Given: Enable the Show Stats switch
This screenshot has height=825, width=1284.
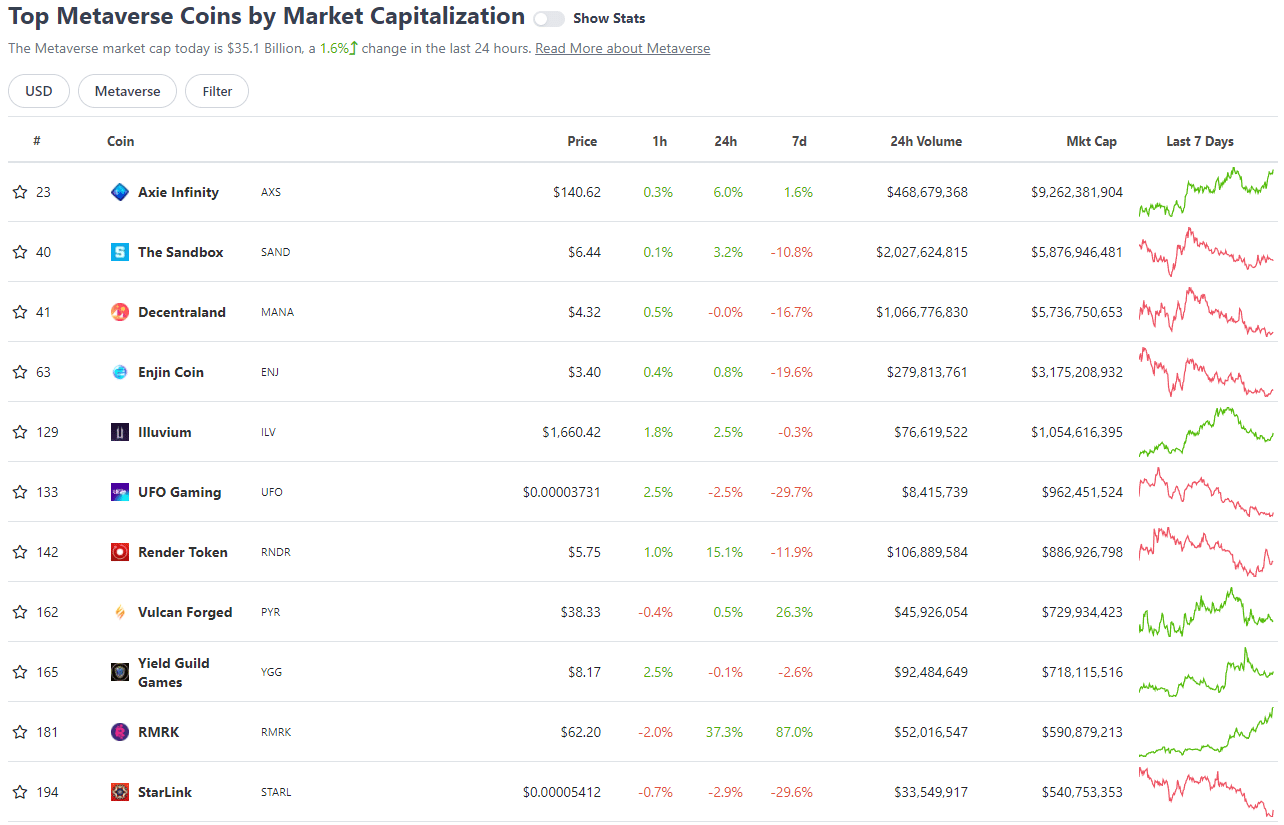Looking at the screenshot, I should [x=549, y=19].
